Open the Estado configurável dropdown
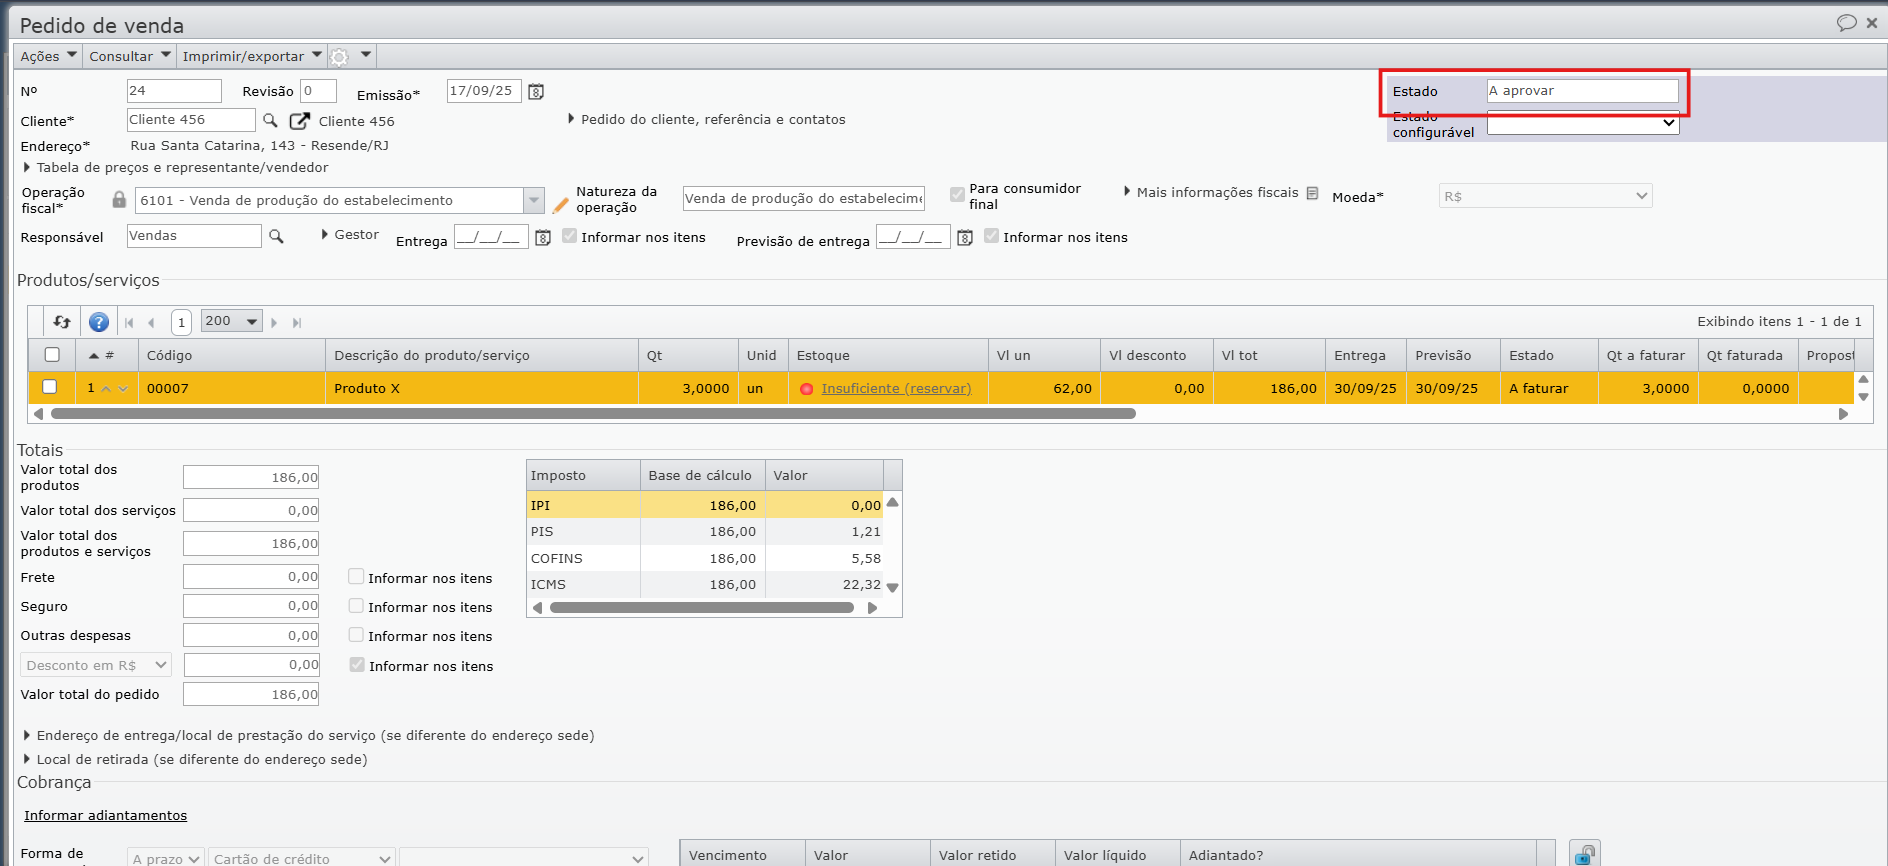Image resolution: width=1888 pixels, height=866 pixels. (x=1583, y=123)
